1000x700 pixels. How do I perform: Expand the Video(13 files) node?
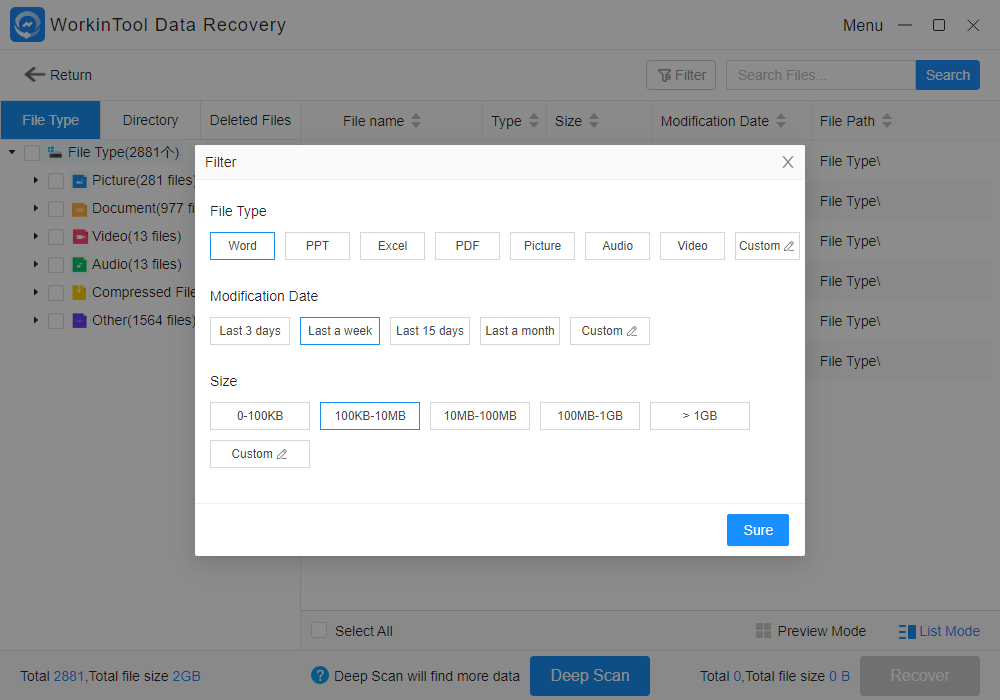(x=36, y=237)
